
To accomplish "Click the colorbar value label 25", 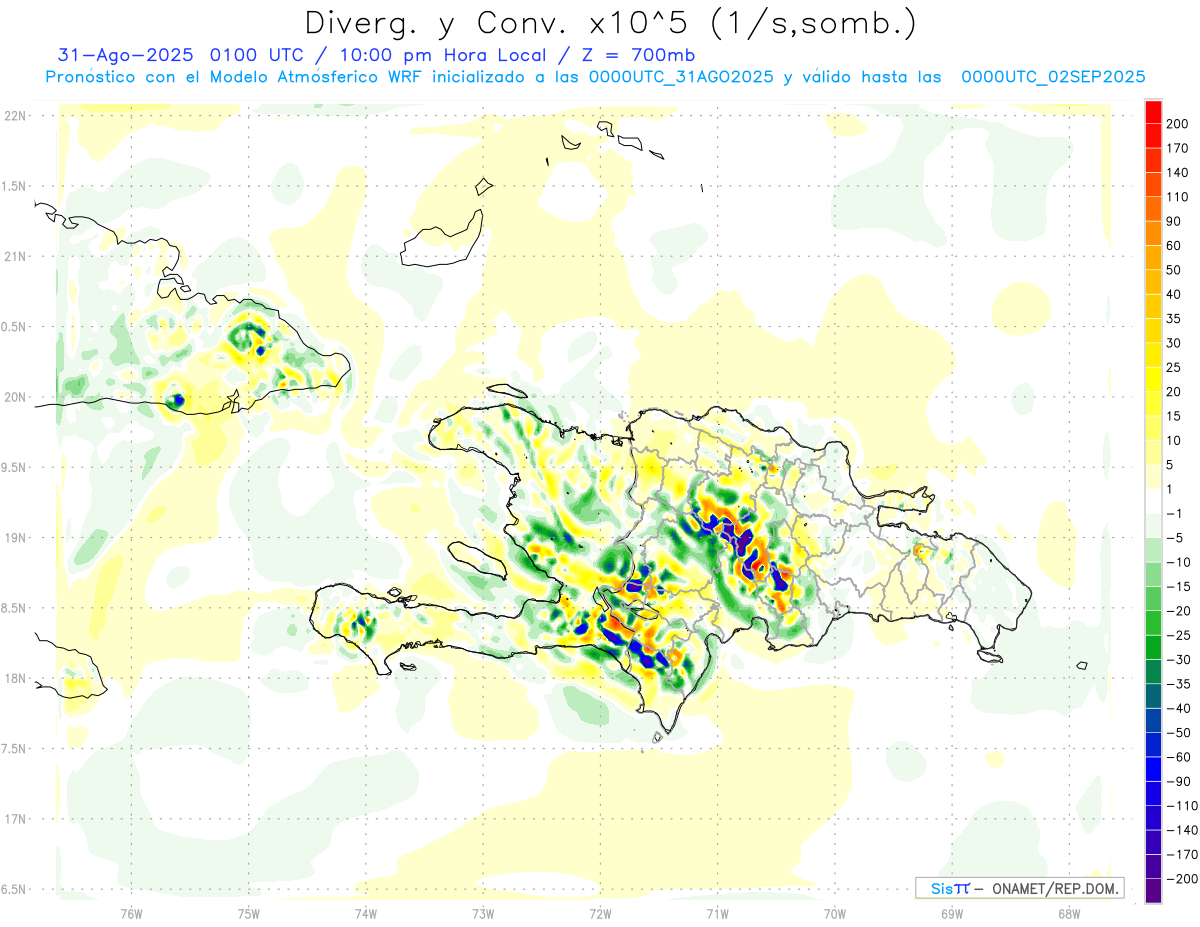I will click(x=1174, y=367).
